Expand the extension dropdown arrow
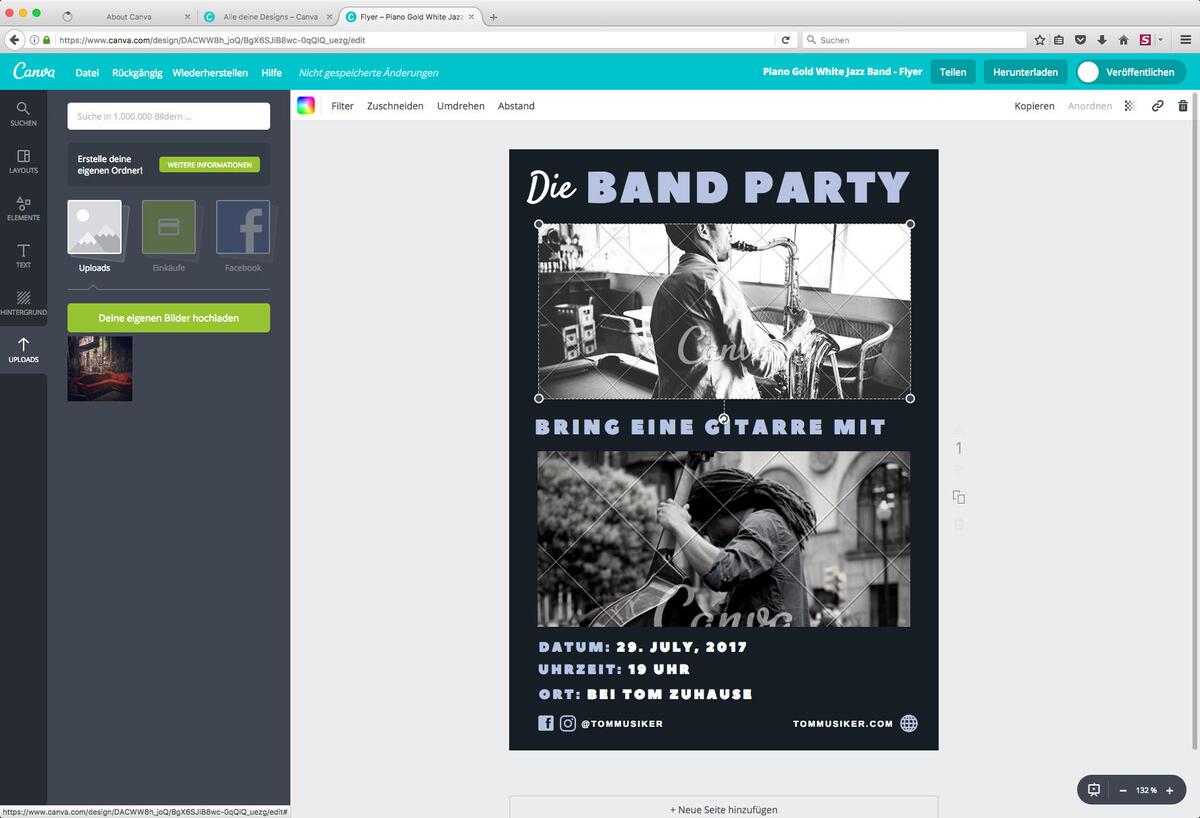This screenshot has width=1200, height=818. click(1161, 40)
